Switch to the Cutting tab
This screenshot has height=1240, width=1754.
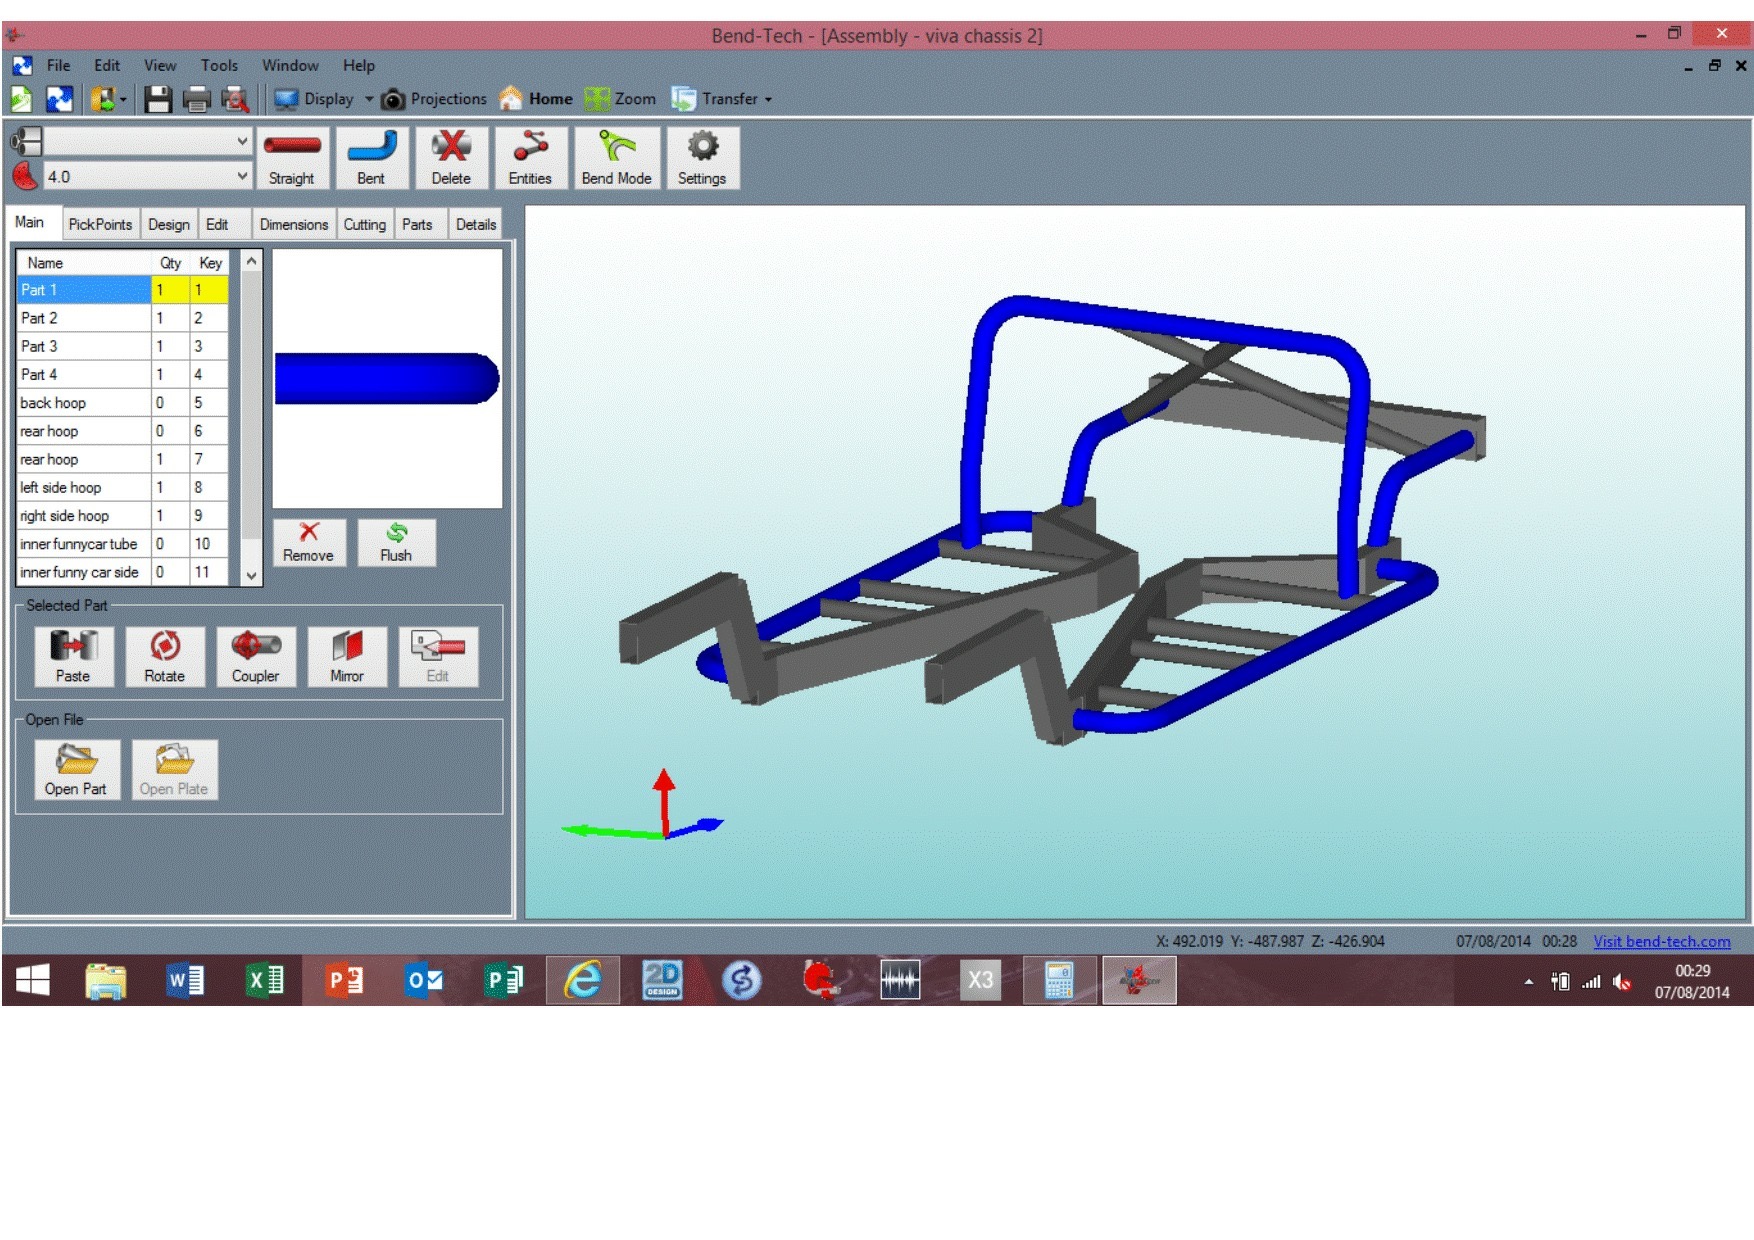(365, 224)
